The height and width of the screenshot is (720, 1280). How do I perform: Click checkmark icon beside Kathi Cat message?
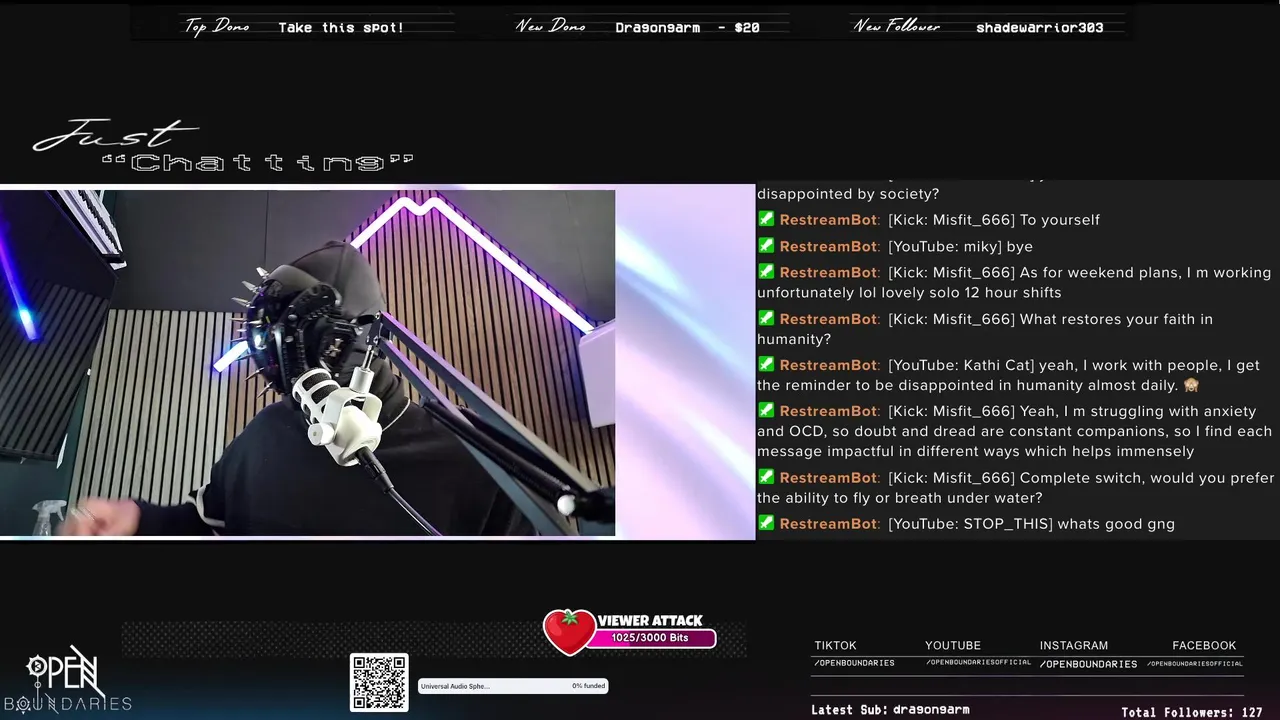point(766,364)
